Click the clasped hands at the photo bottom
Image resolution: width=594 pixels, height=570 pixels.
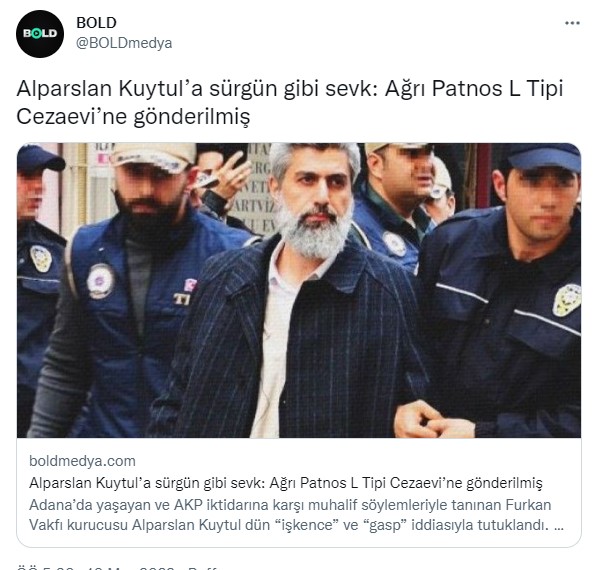point(432,420)
